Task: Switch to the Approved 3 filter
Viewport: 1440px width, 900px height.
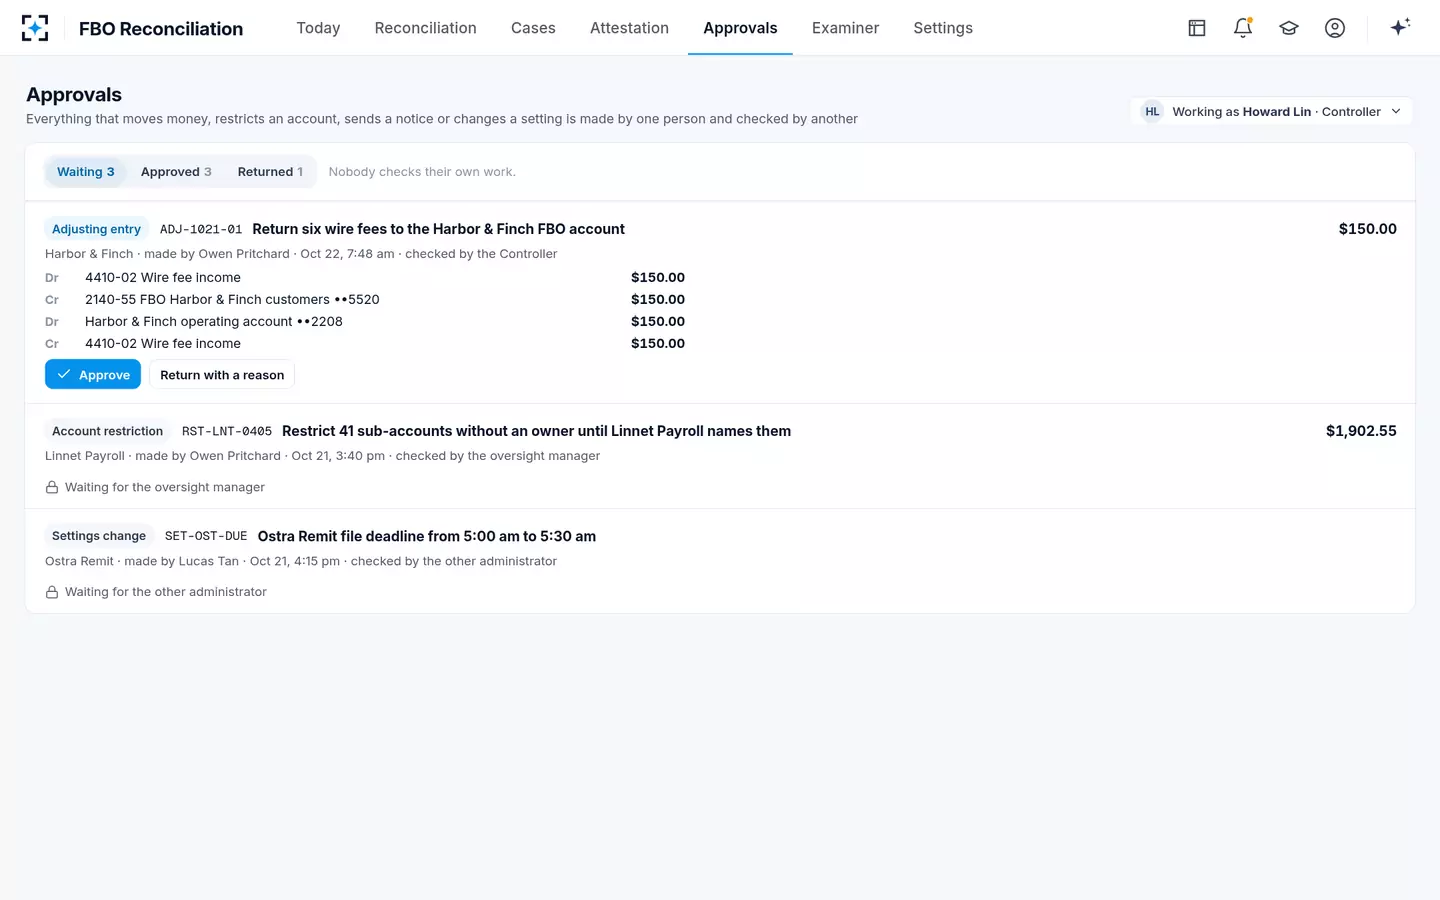Action: pos(176,172)
